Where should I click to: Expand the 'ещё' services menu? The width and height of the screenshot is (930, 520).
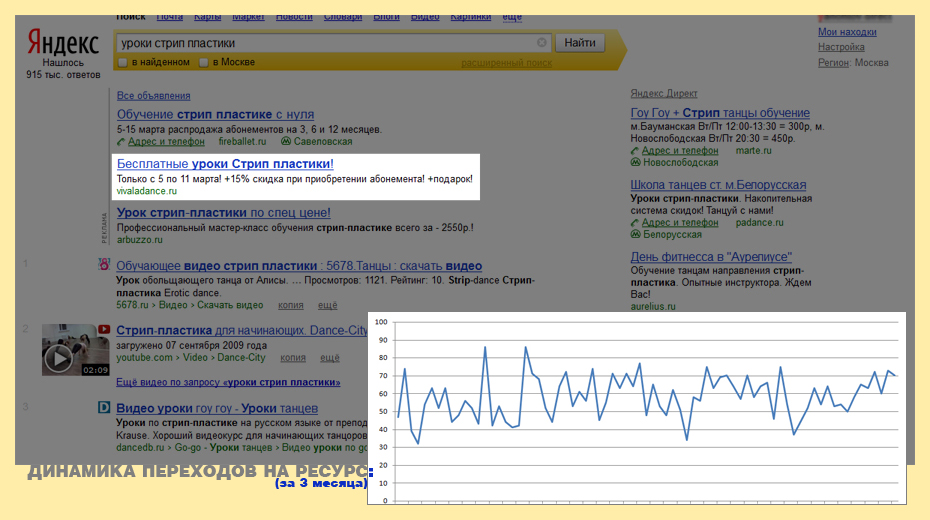512,17
